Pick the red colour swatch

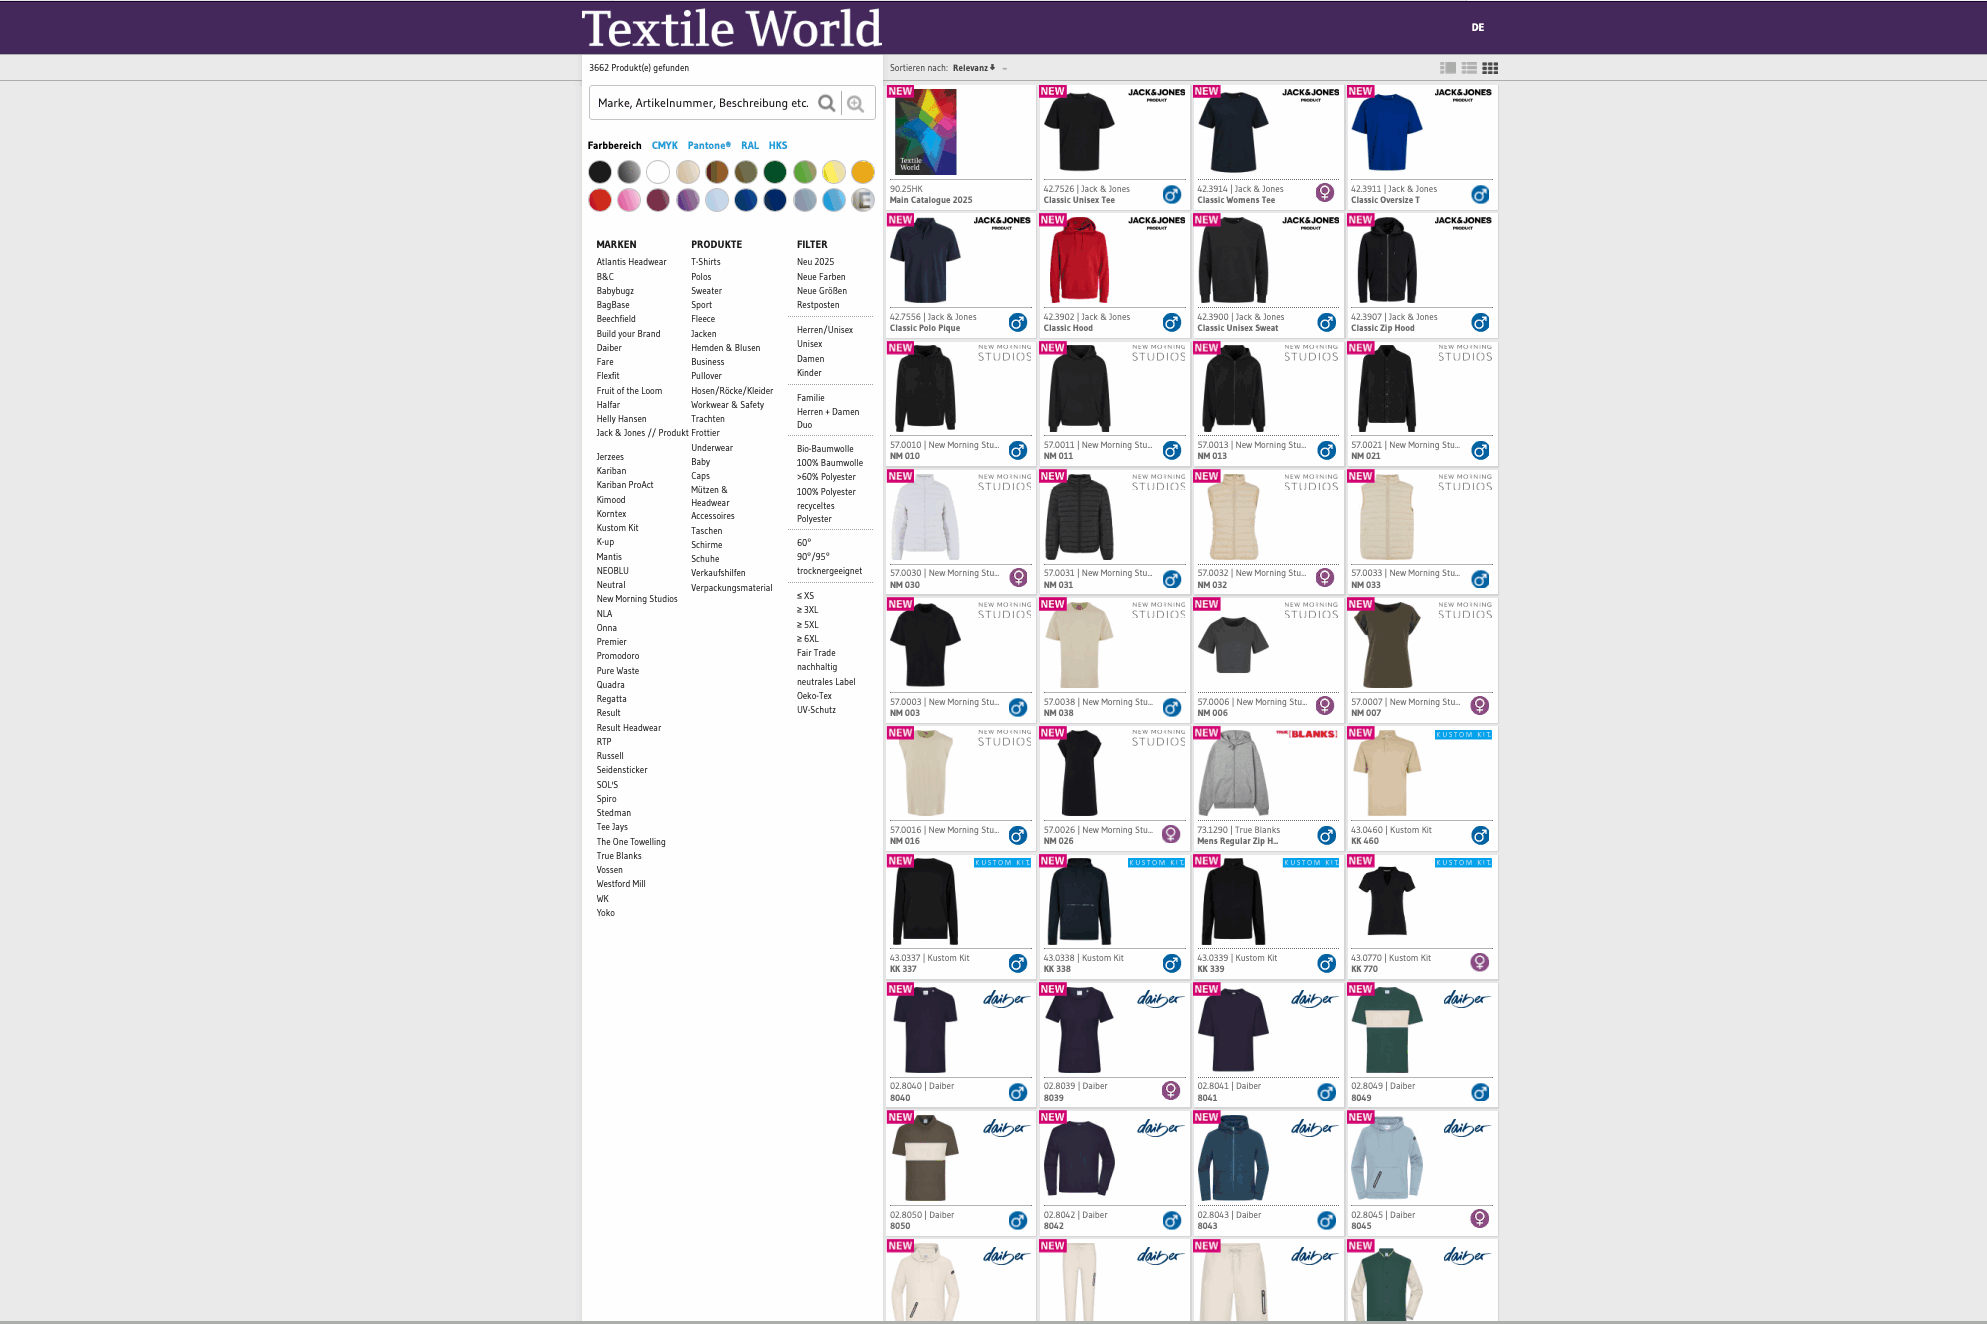click(600, 200)
